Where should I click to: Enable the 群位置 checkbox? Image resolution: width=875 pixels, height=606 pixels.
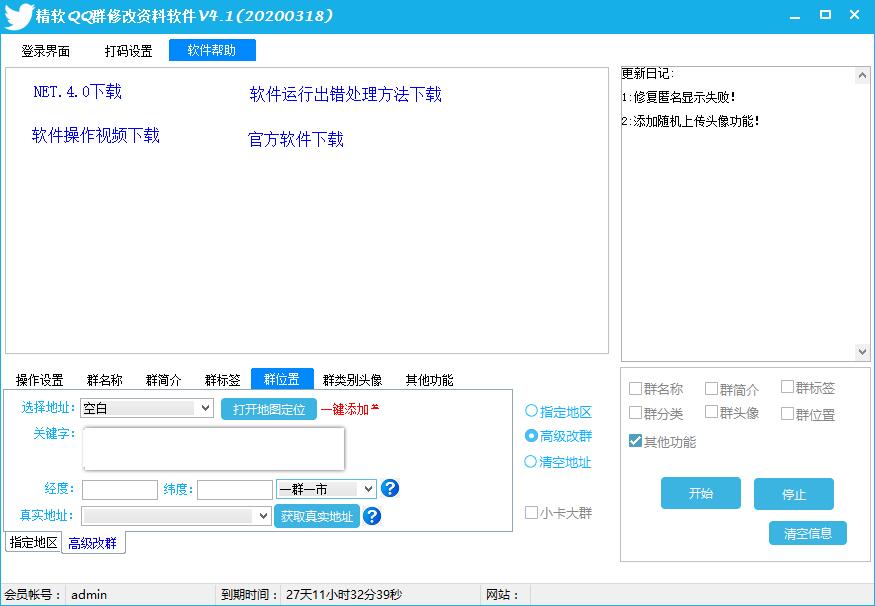pyautogui.click(x=808, y=414)
